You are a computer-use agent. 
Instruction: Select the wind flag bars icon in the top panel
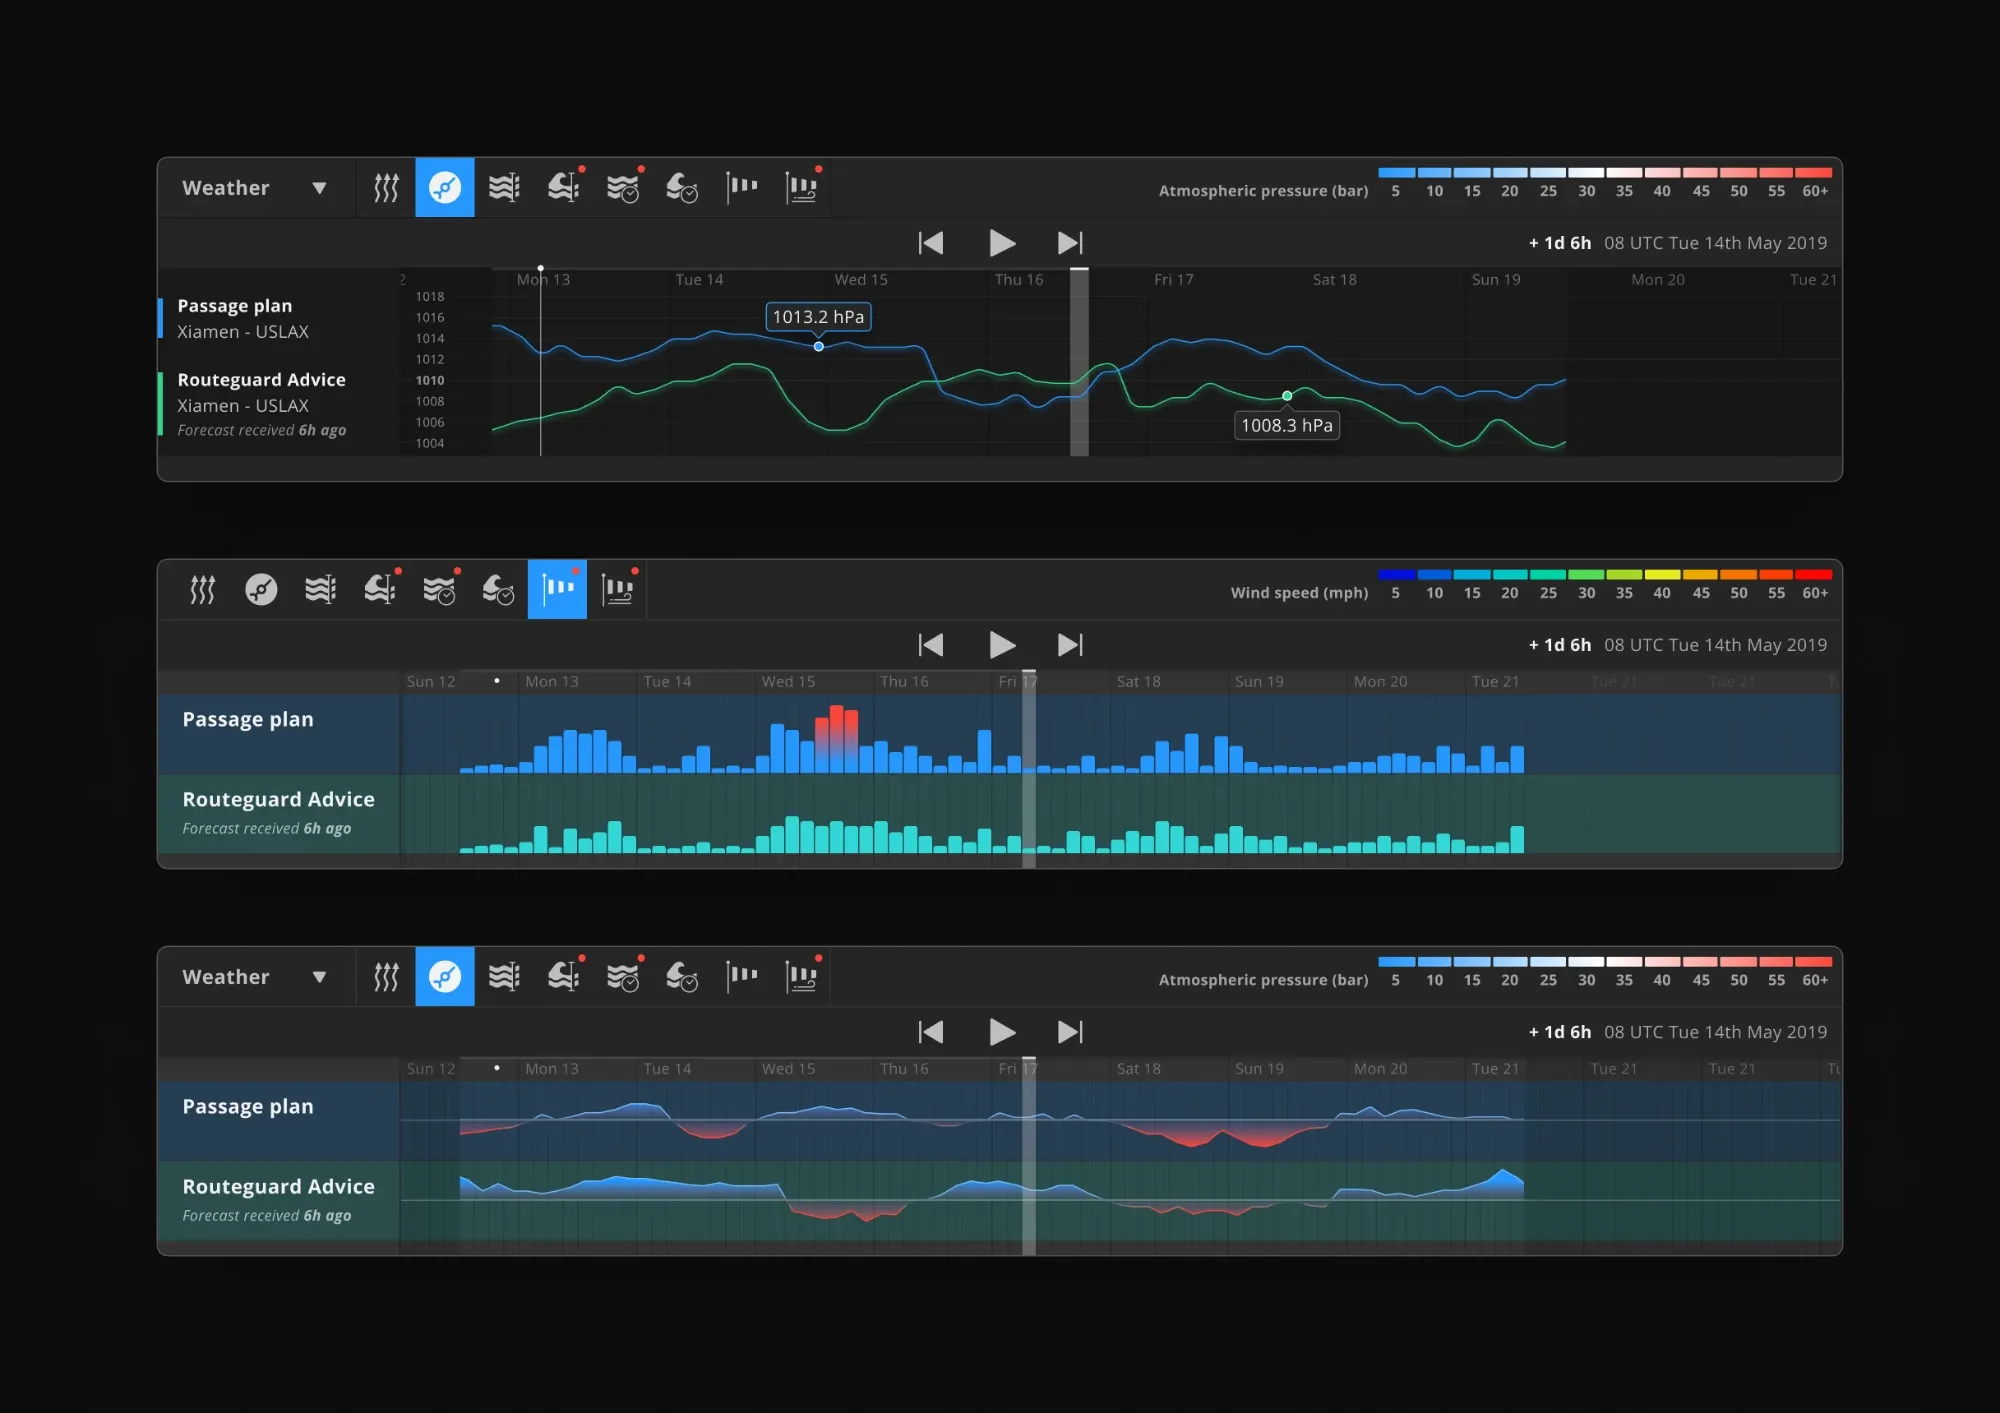(x=741, y=188)
